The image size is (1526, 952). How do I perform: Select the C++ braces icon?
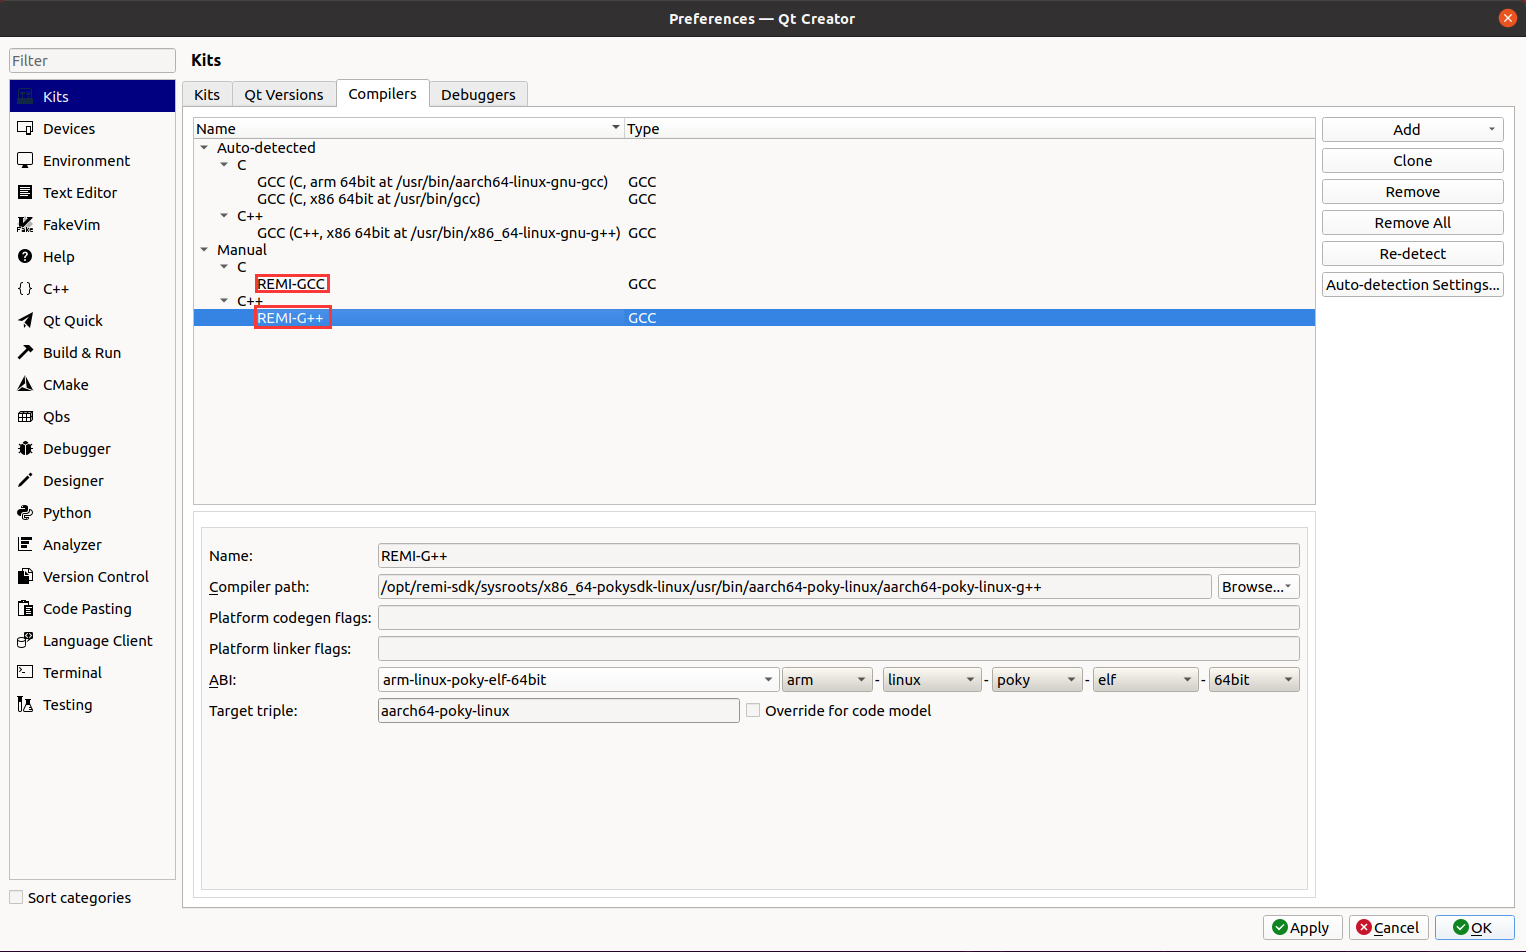(x=26, y=289)
